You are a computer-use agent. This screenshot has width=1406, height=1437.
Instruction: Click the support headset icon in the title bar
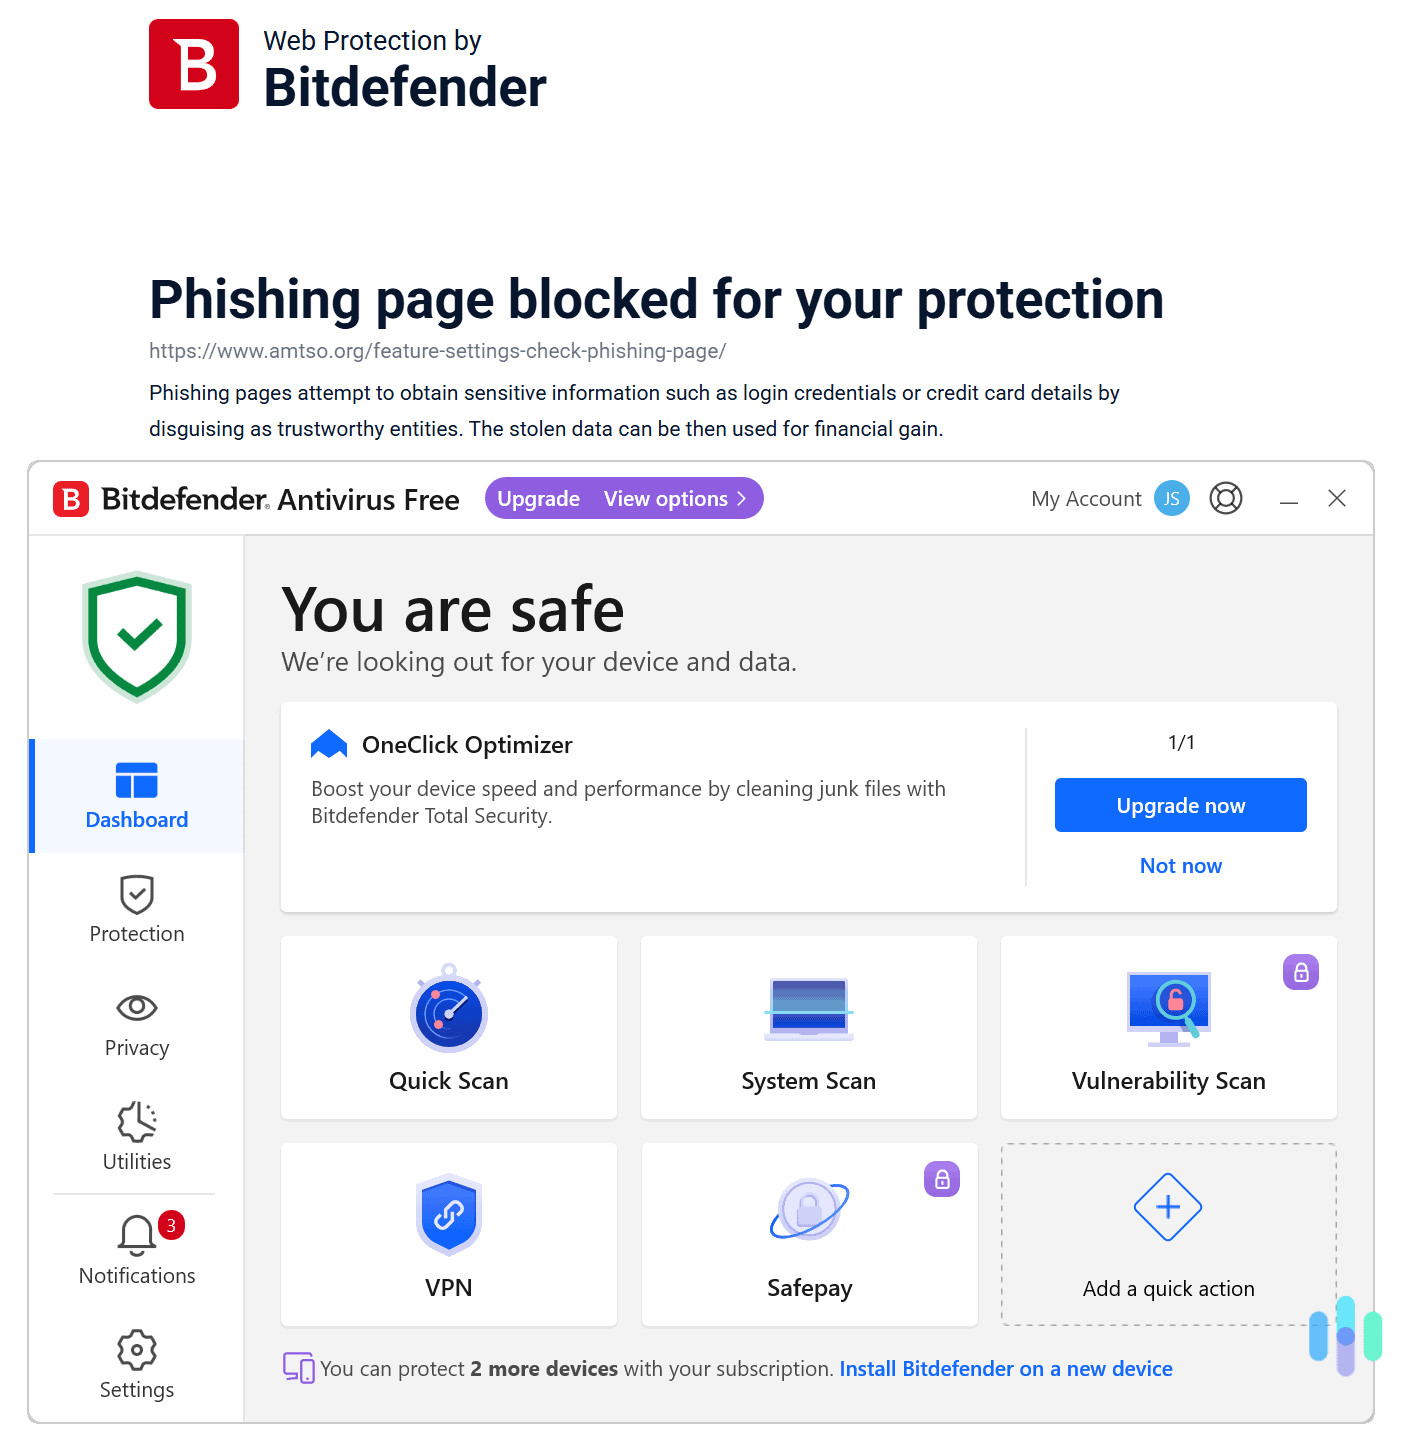click(1226, 498)
